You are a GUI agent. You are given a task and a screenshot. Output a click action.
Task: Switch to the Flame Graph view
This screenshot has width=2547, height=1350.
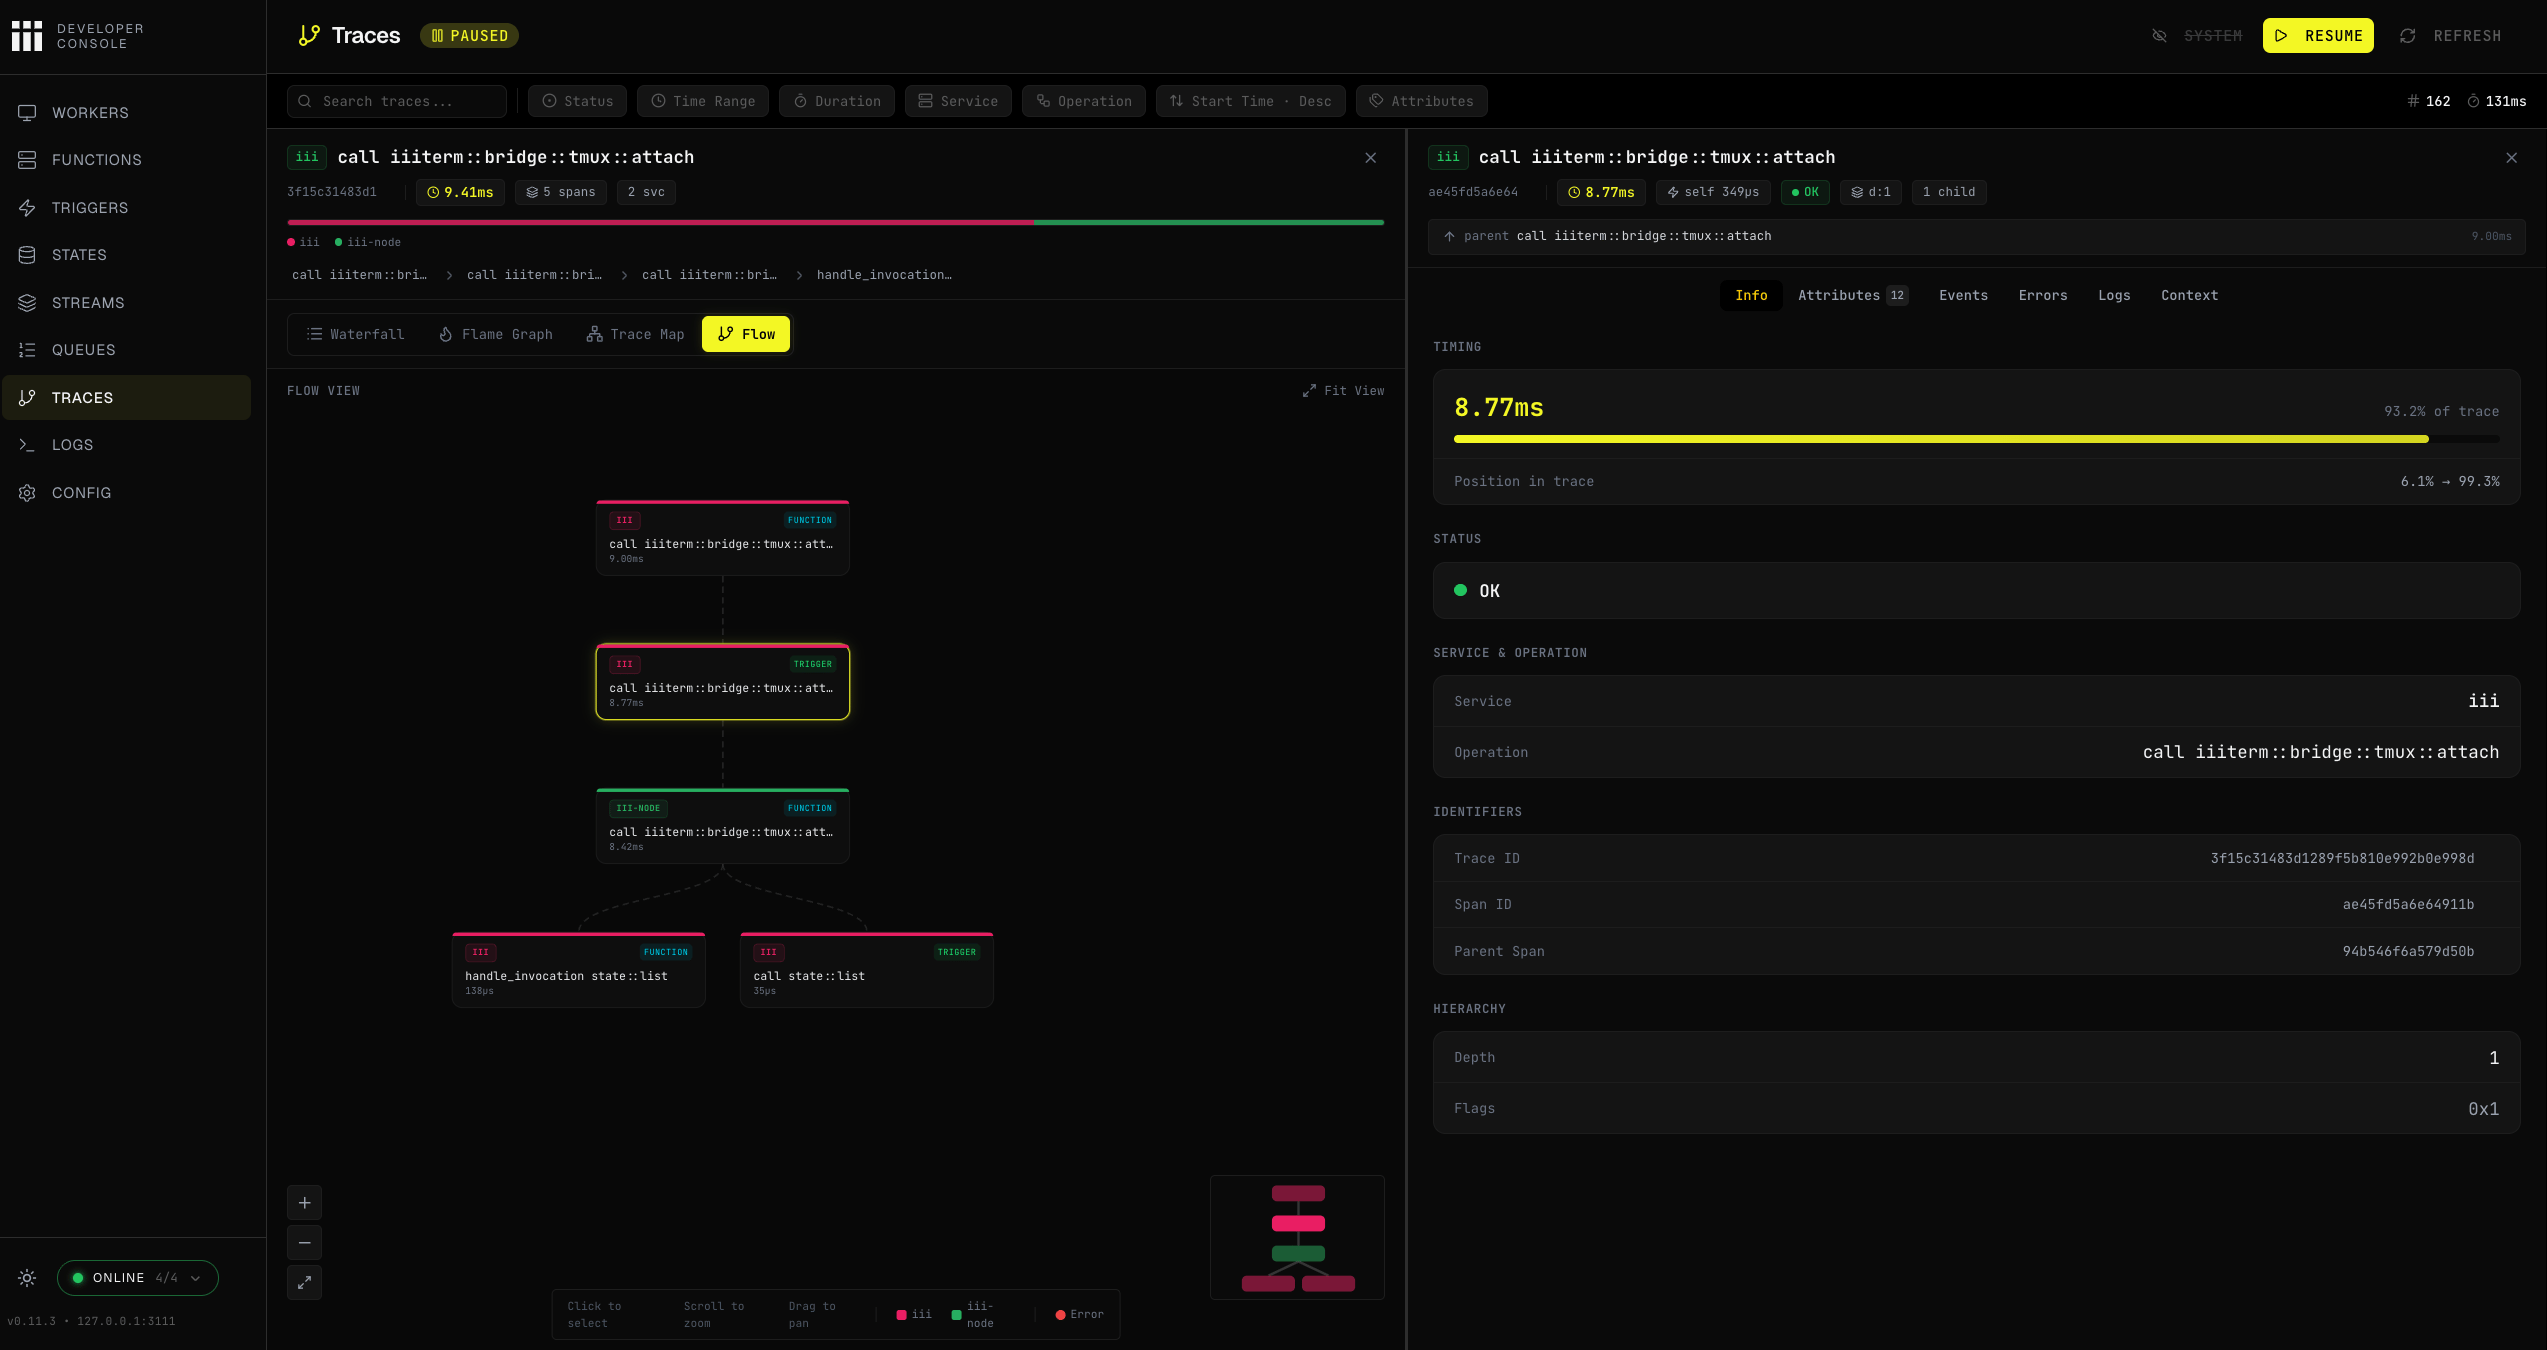click(496, 334)
